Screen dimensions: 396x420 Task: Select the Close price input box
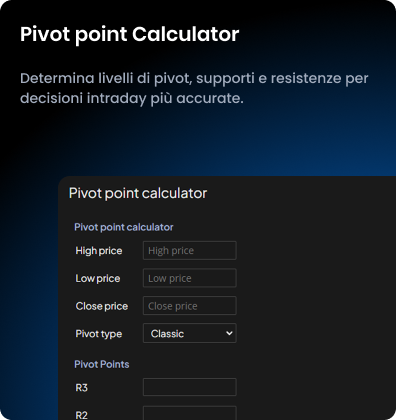click(x=190, y=306)
